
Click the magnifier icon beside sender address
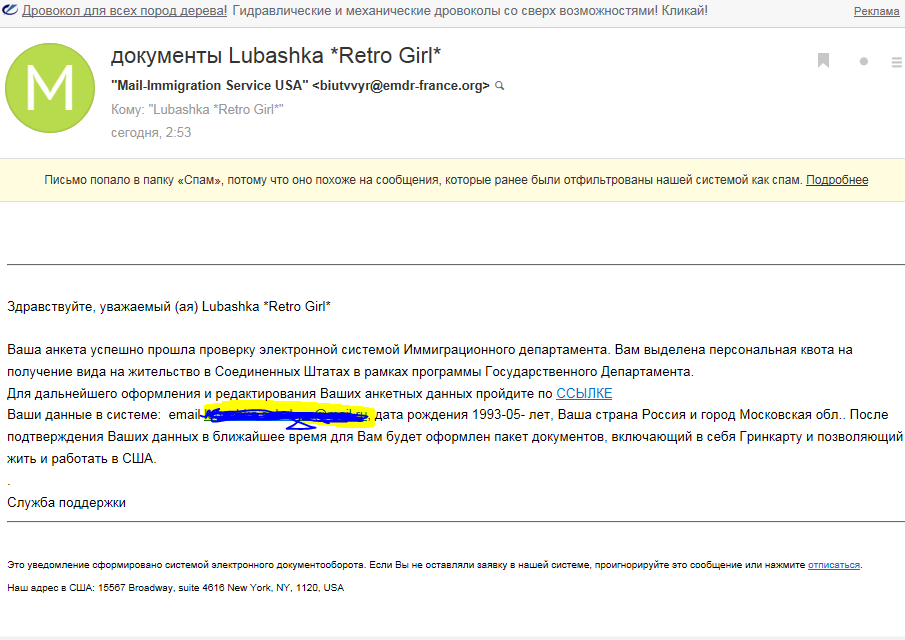point(500,86)
